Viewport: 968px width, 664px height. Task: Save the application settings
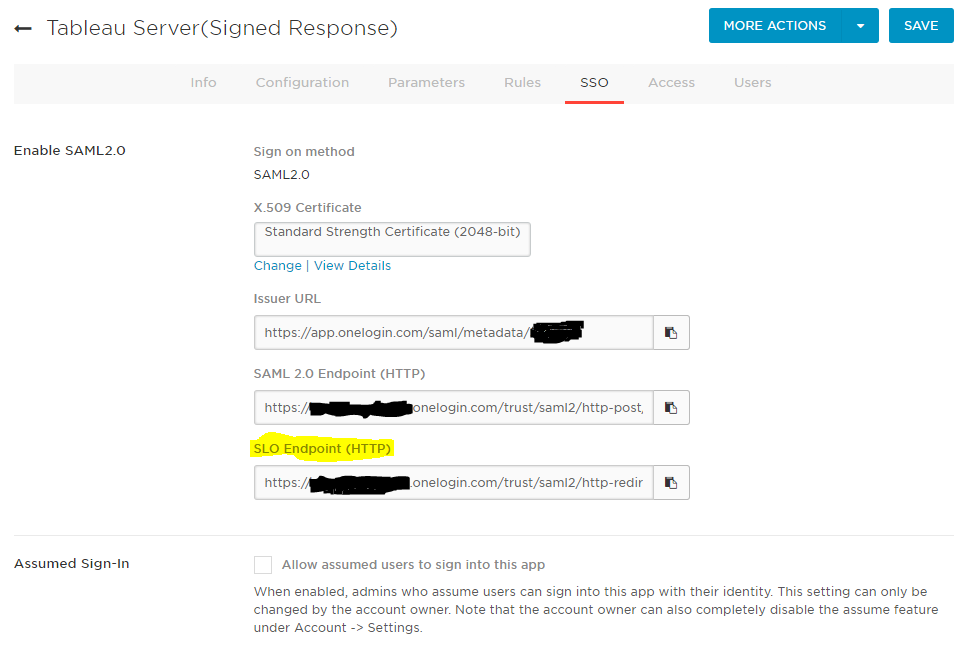[x=921, y=26]
